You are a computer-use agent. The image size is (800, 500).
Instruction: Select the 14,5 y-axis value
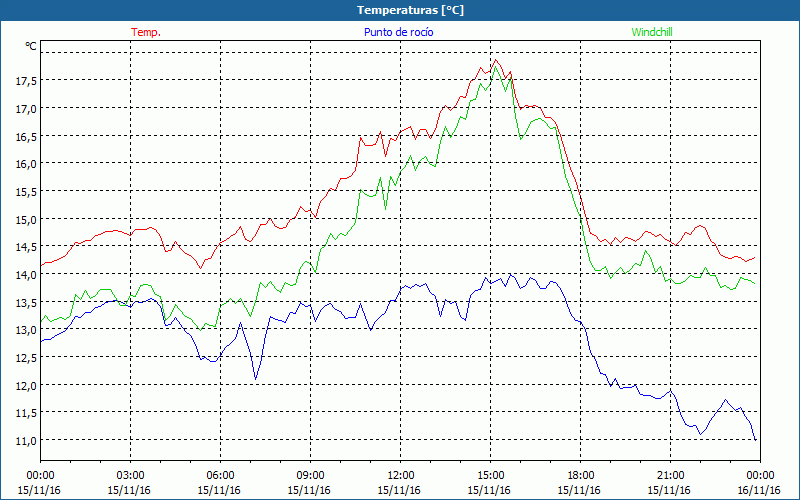pyautogui.click(x=25, y=247)
